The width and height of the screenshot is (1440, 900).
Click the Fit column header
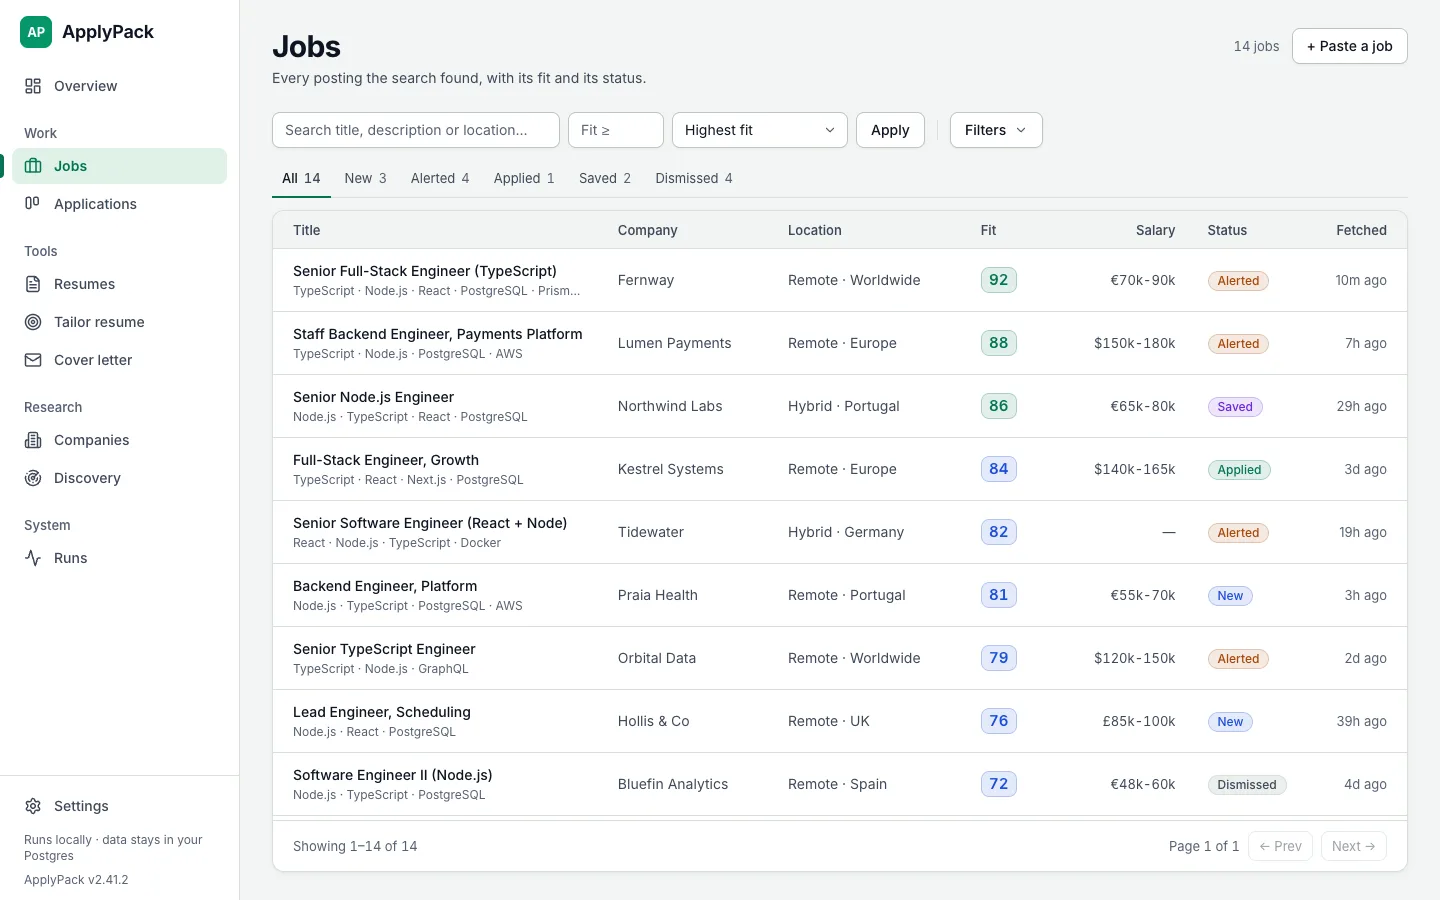pyautogui.click(x=988, y=230)
